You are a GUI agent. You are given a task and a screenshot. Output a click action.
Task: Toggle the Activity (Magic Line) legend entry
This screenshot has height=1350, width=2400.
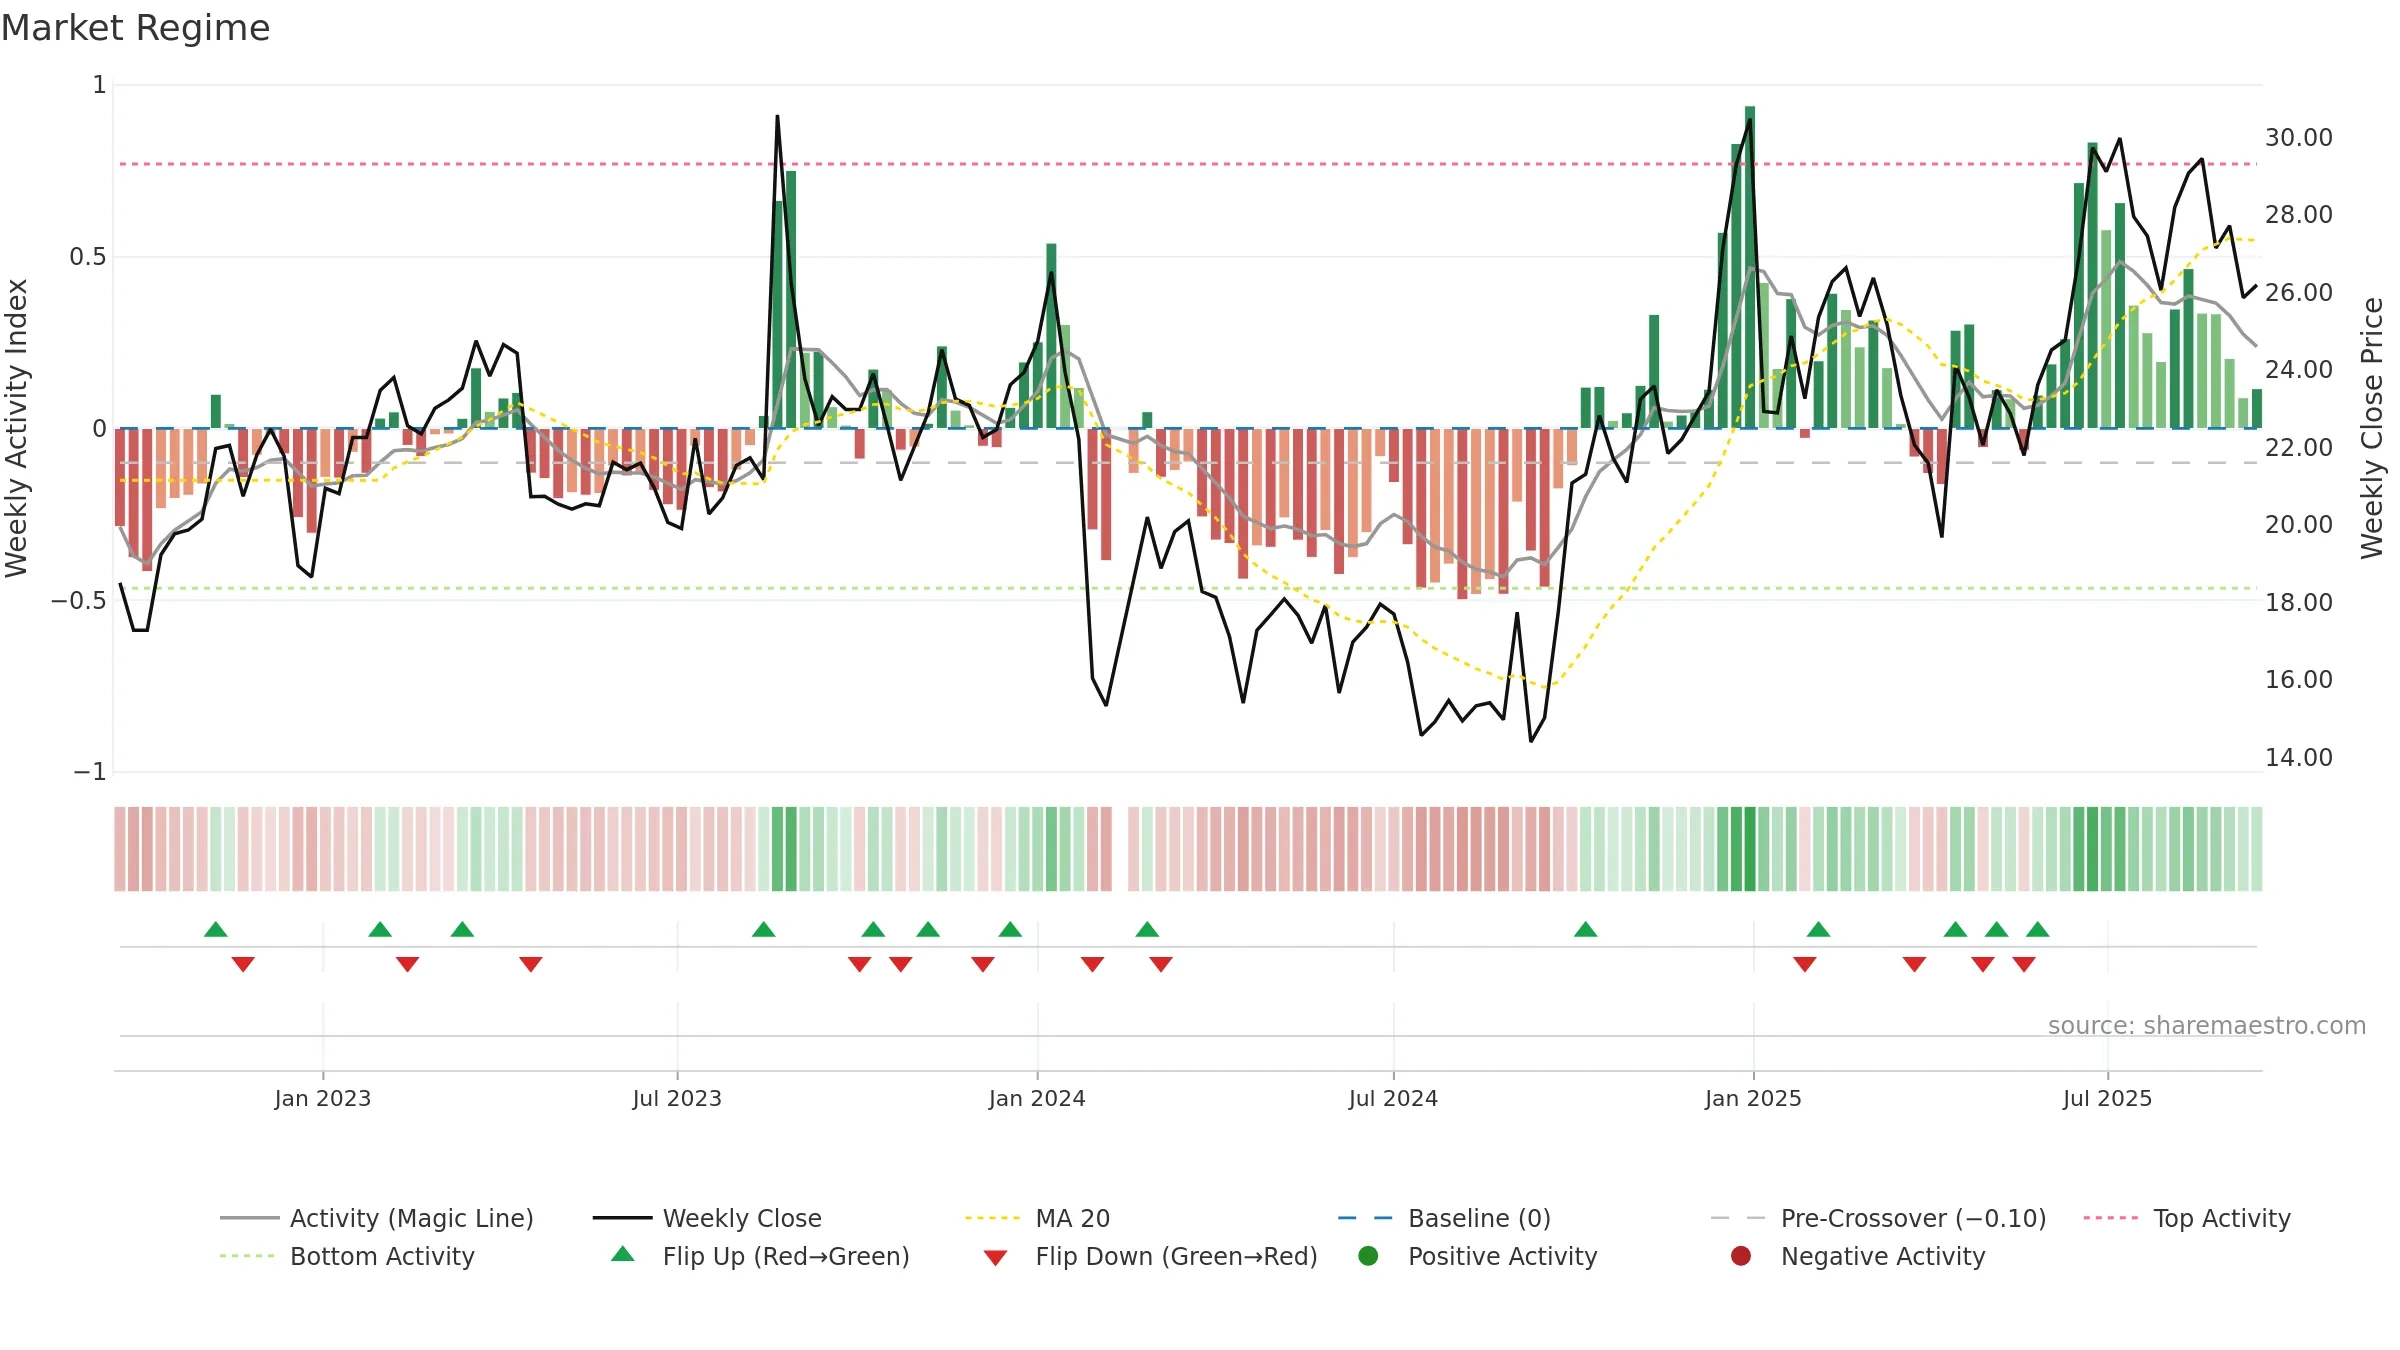pyautogui.click(x=377, y=1218)
